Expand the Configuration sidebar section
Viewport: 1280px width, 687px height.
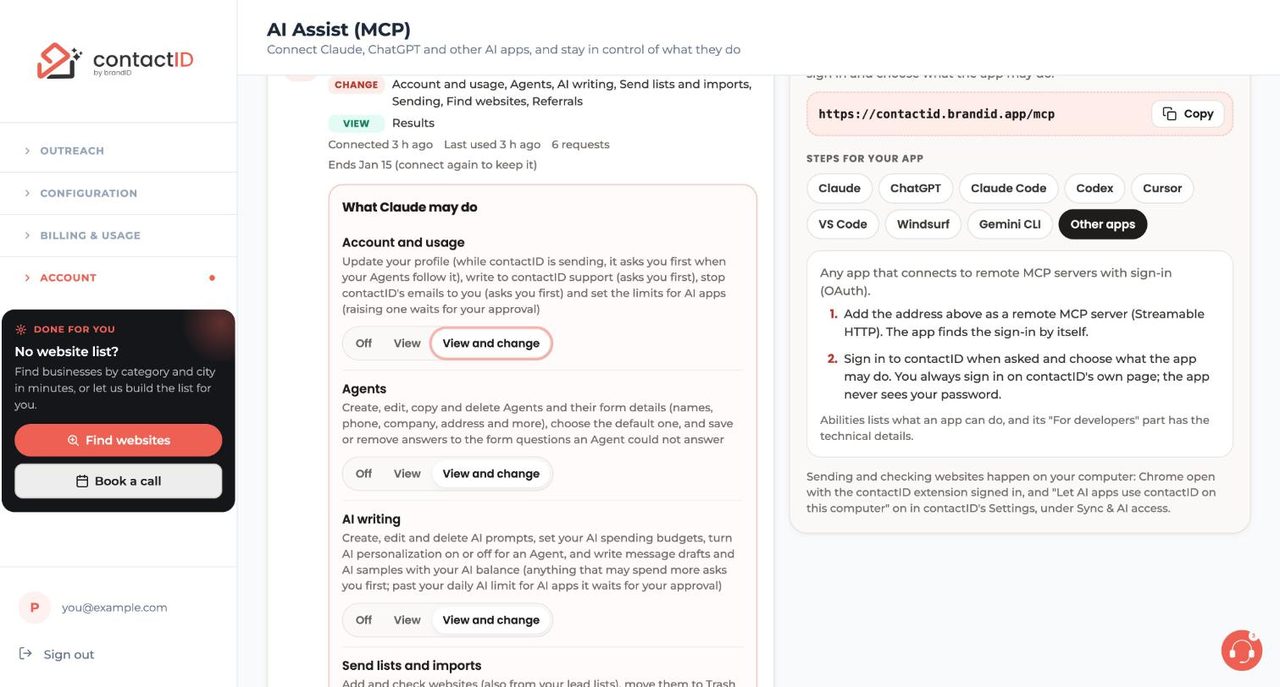pyautogui.click(x=118, y=193)
